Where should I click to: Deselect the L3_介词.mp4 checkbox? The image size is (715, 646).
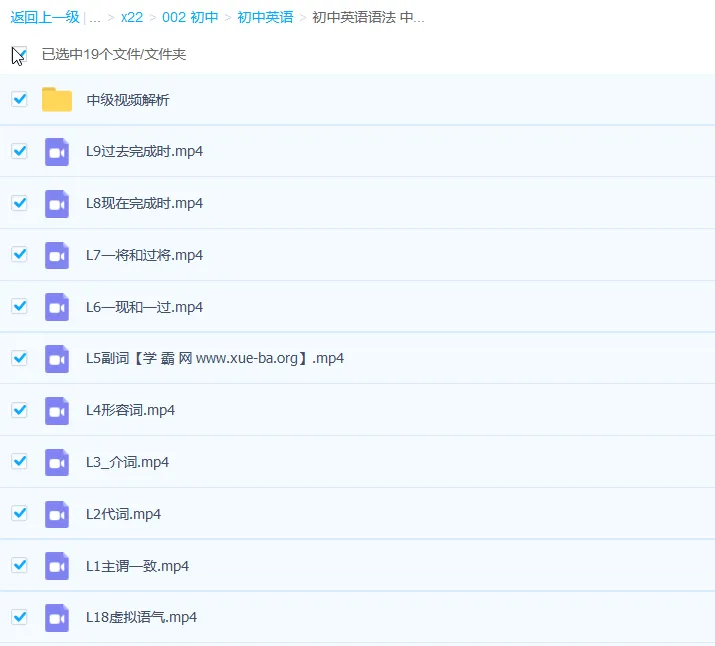pyautogui.click(x=19, y=461)
